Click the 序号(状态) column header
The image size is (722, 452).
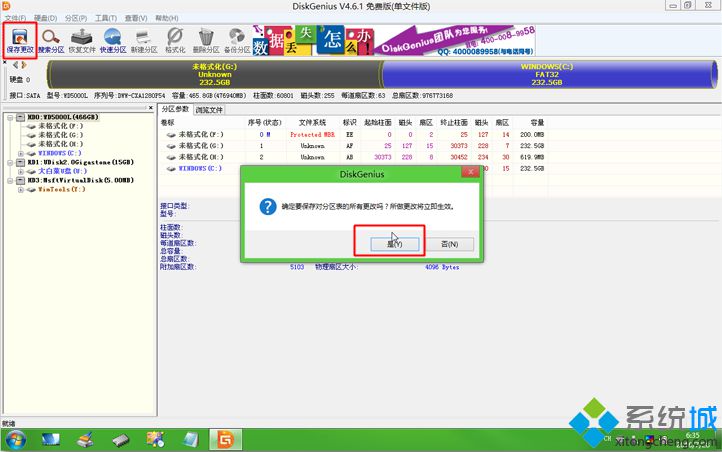click(x=264, y=122)
